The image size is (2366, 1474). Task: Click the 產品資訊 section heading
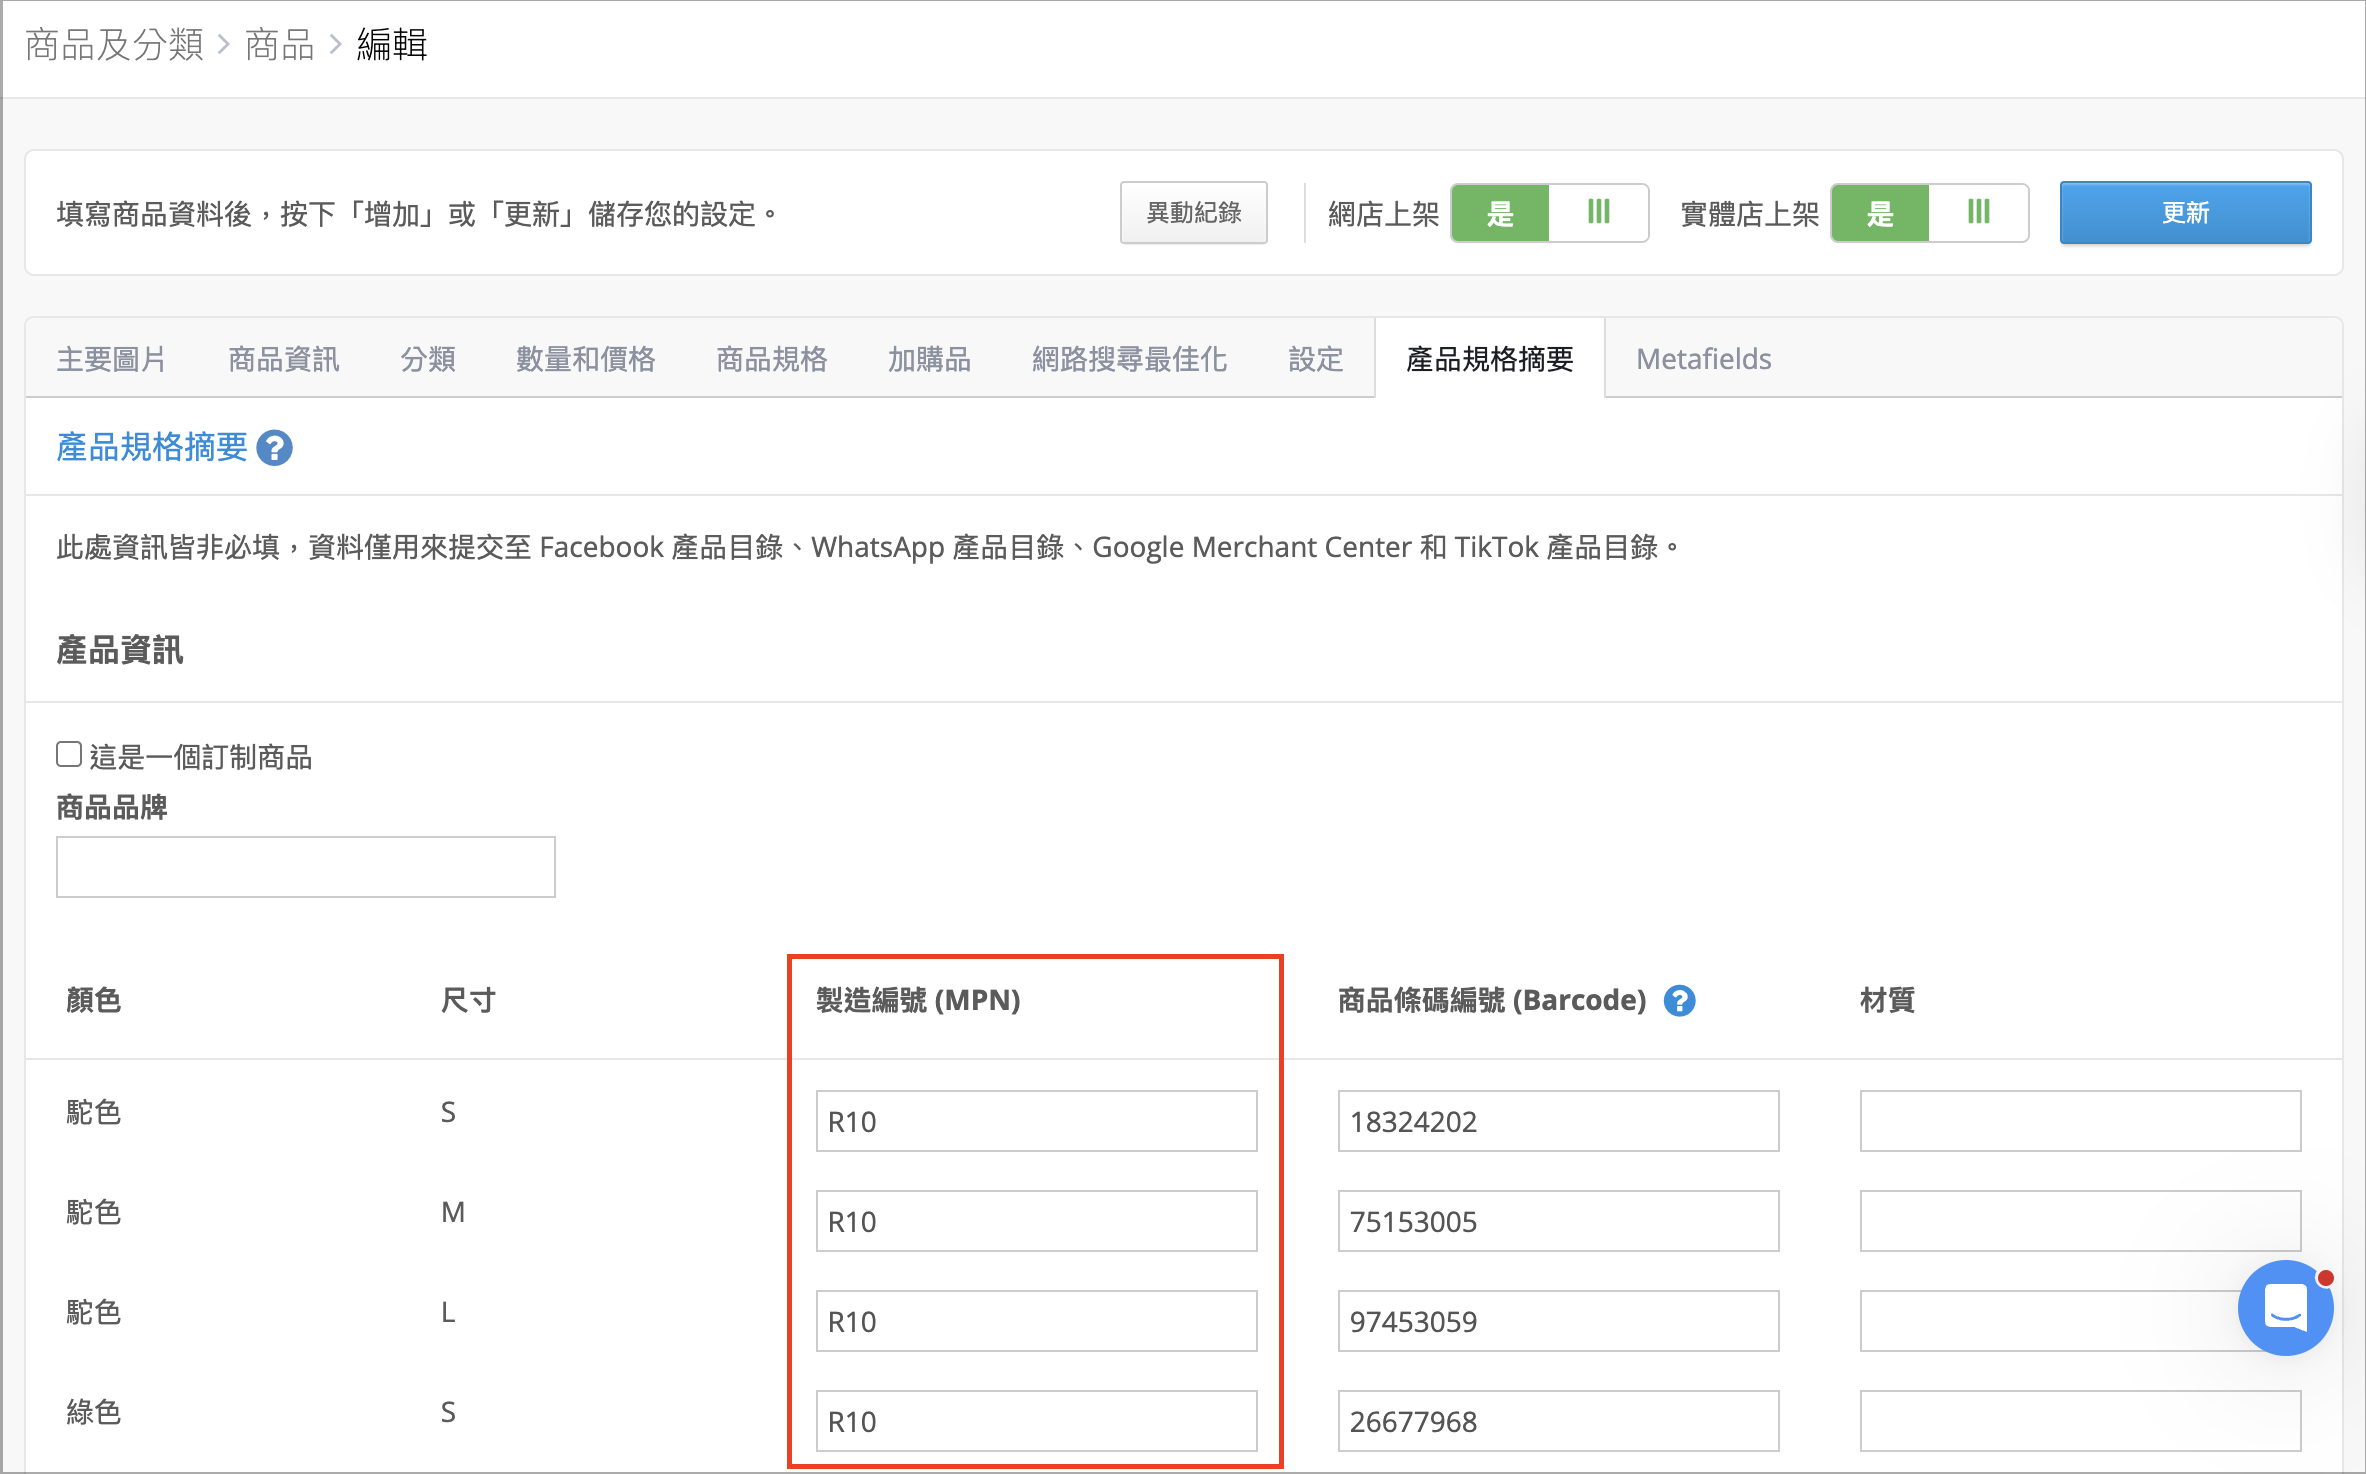coord(120,651)
